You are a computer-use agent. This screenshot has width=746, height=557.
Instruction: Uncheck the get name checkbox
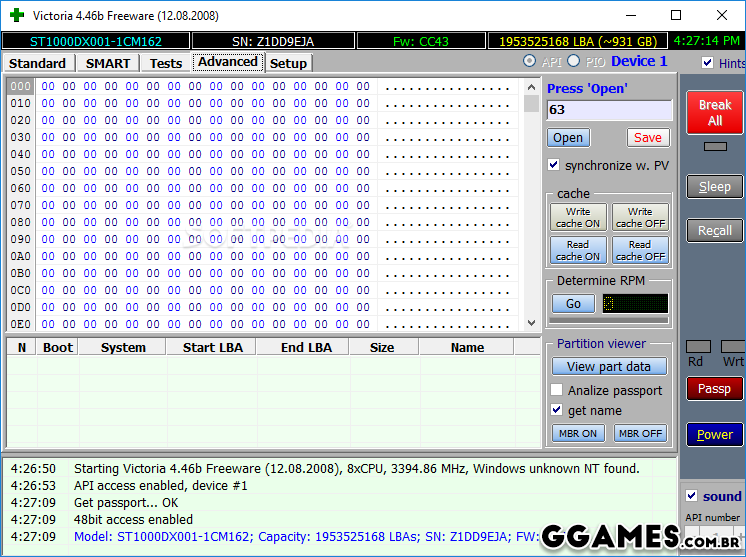coord(558,410)
